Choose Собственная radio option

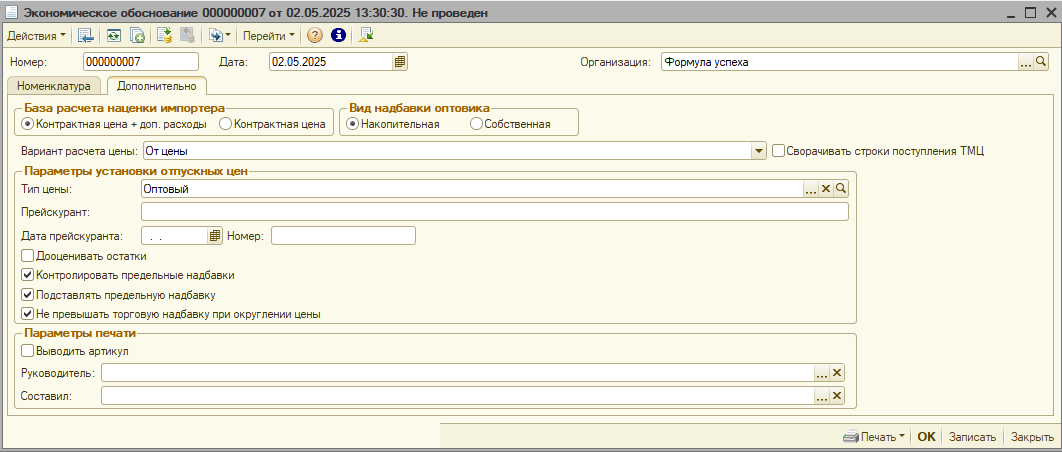476,124
